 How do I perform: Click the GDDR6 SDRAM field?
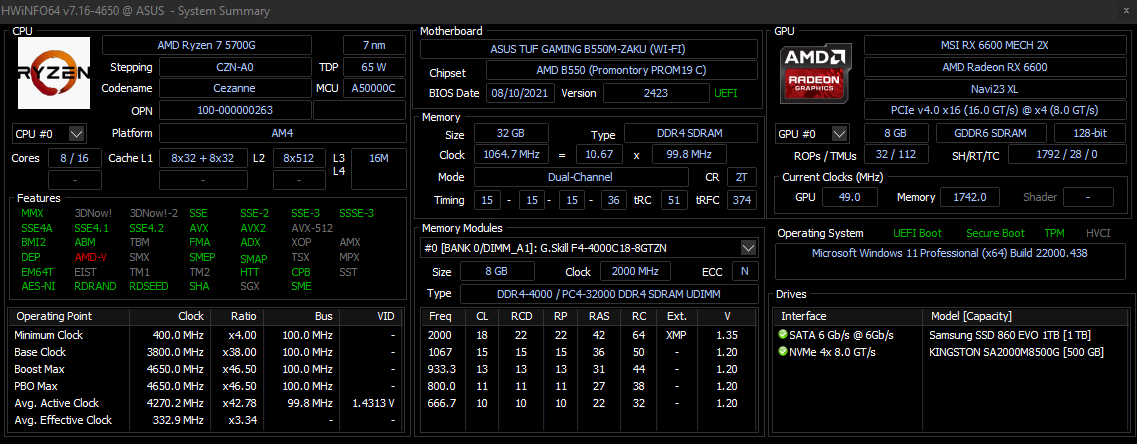[991, 134]
